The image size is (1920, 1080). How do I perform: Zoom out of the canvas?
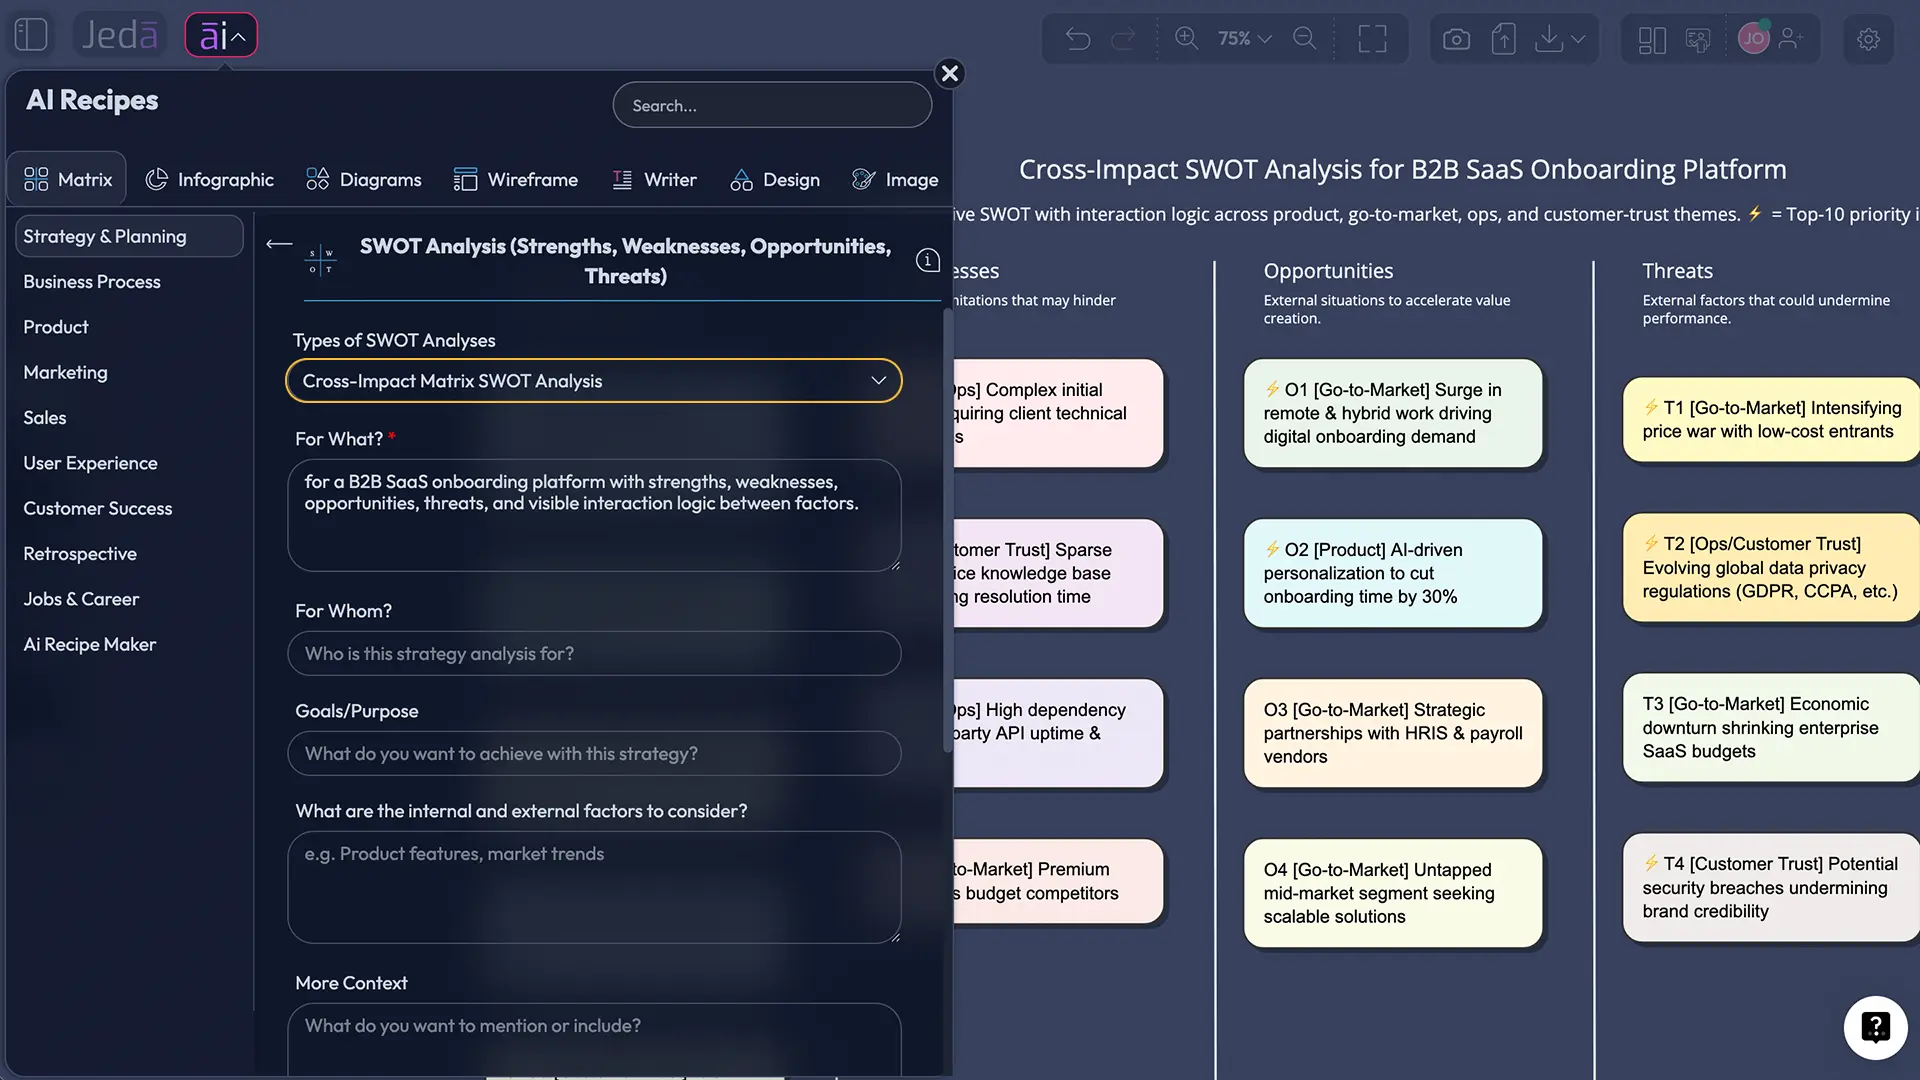click(1305, 38)
